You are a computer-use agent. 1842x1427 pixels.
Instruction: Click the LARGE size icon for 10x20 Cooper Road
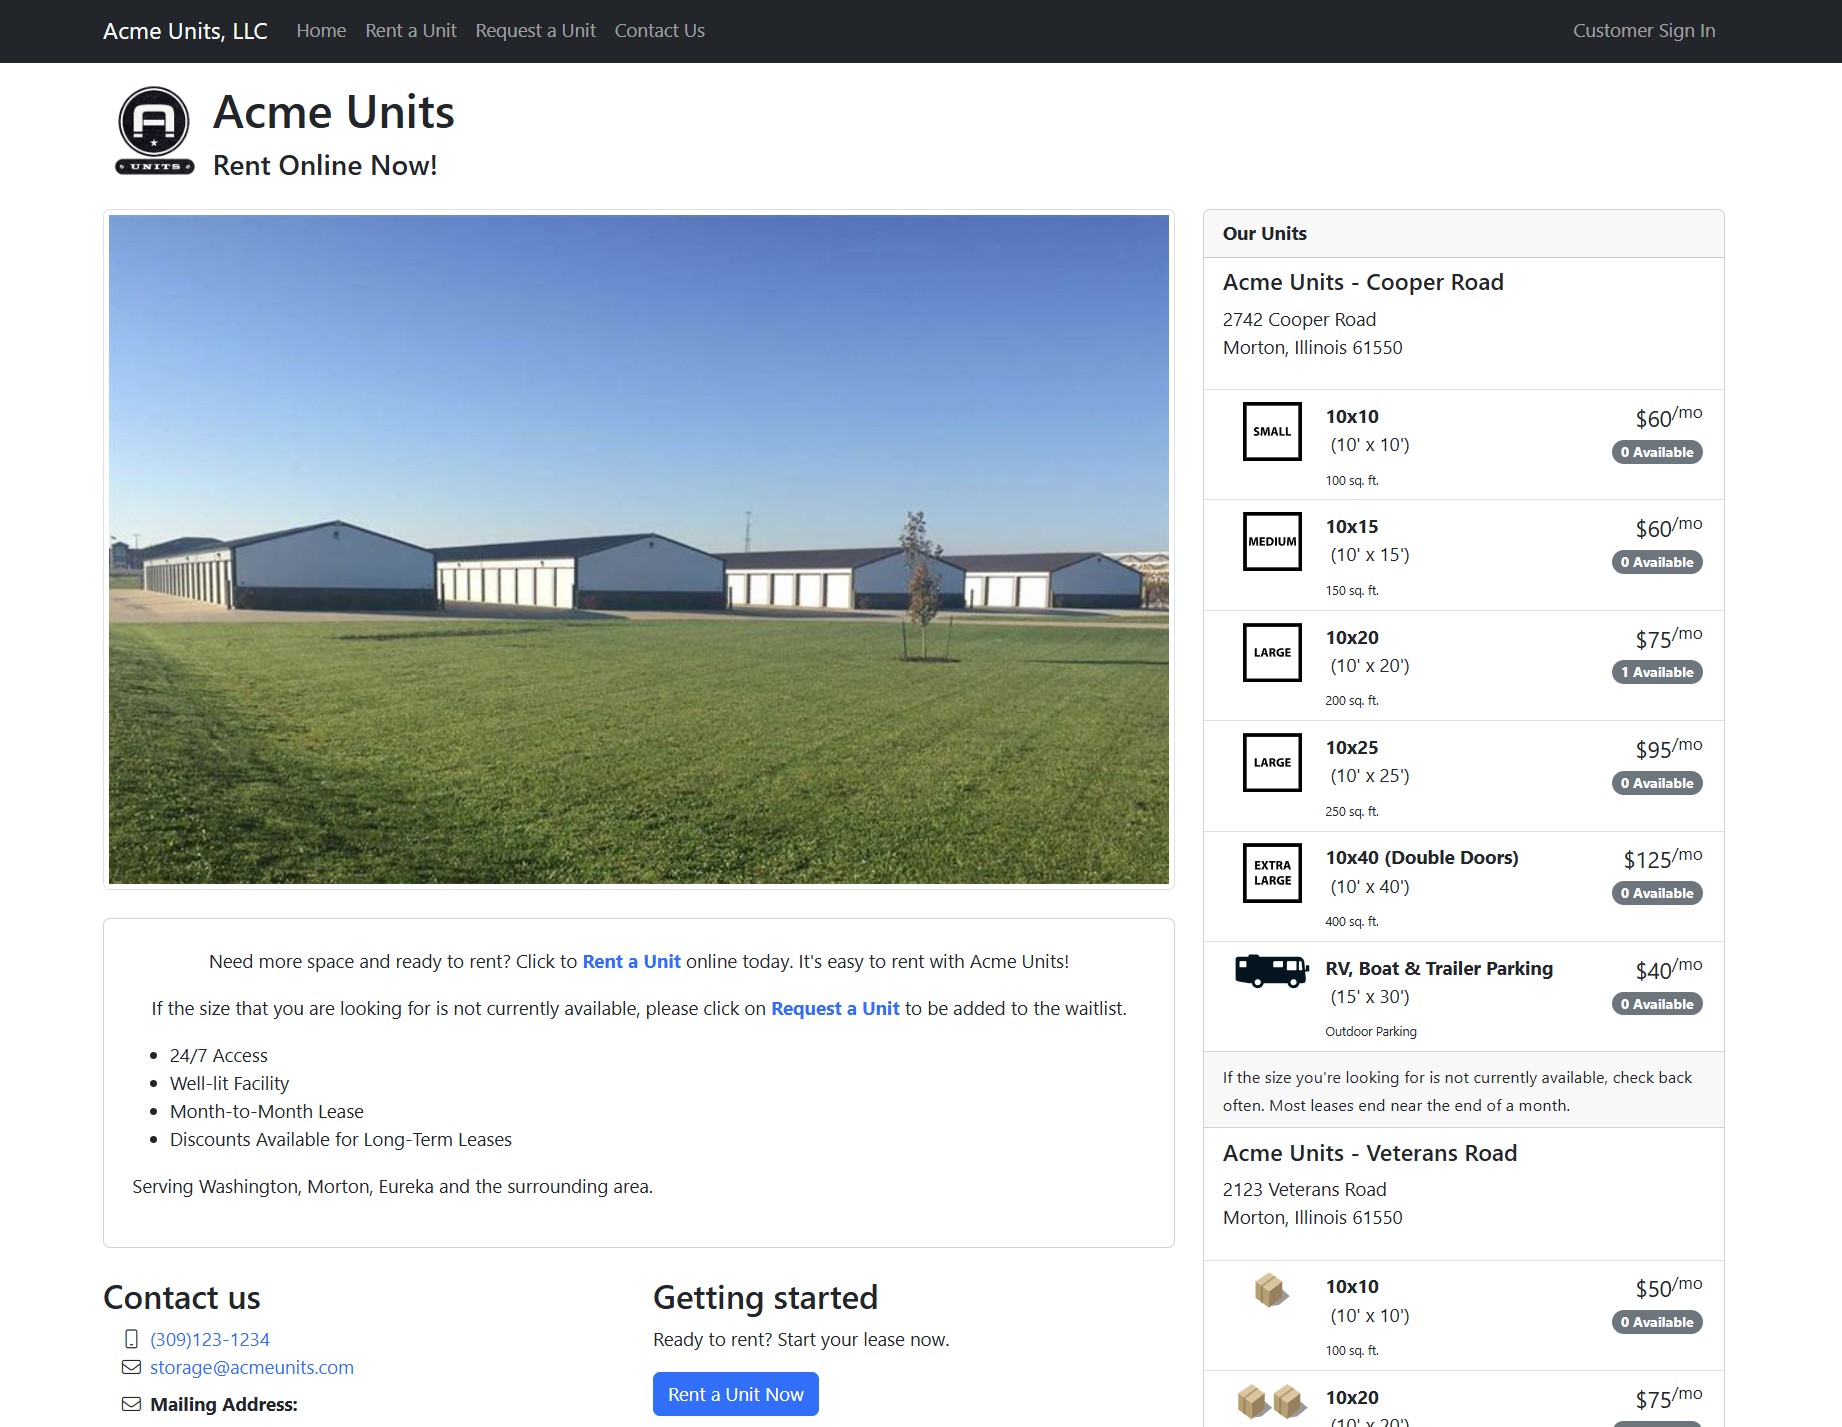(1272, 652)
